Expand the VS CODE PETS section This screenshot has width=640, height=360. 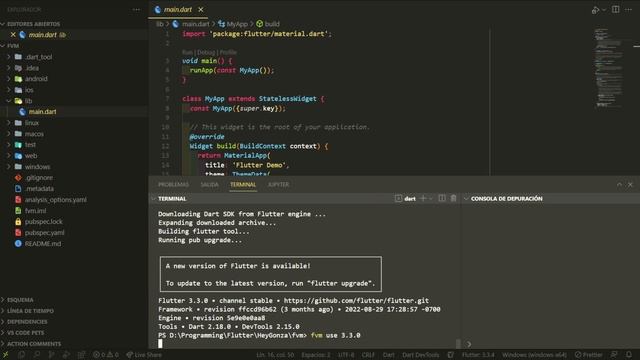(25, 333)
